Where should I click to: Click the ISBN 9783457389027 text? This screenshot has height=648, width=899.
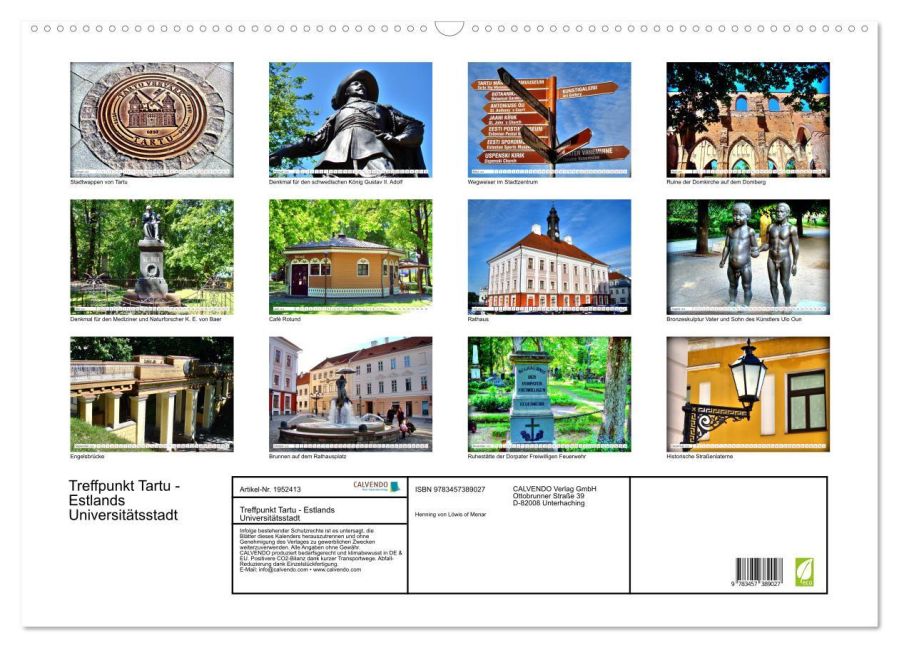450,489
